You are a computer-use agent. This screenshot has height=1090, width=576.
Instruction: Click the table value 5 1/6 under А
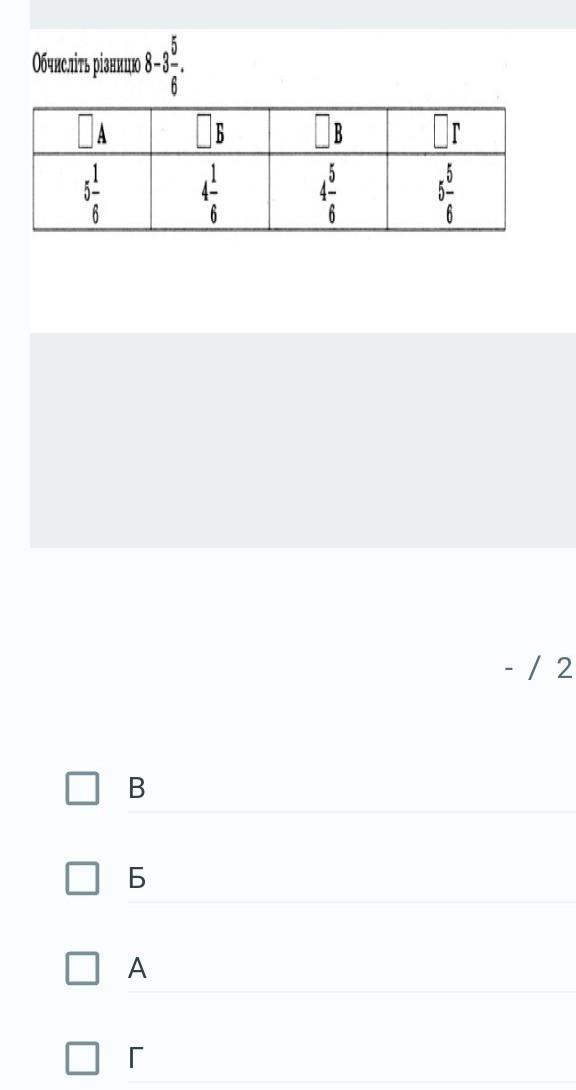tap(92, 192)
